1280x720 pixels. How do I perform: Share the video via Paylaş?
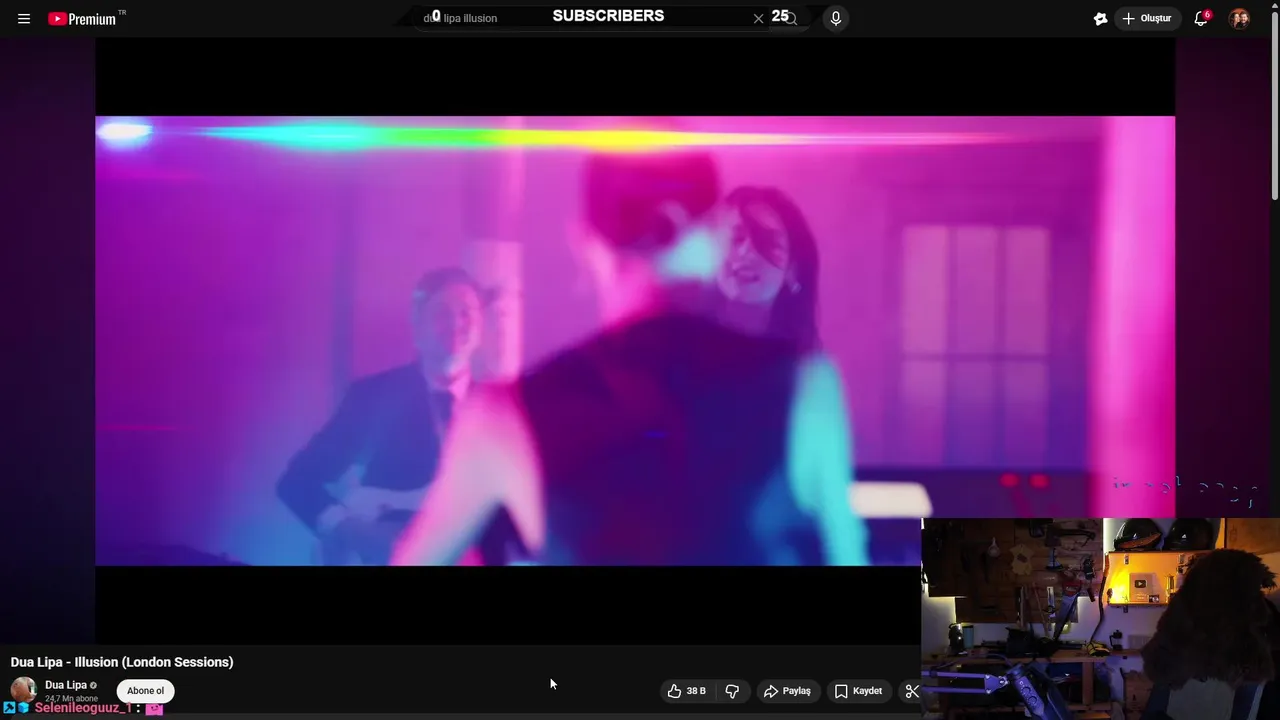coord(787,691)
